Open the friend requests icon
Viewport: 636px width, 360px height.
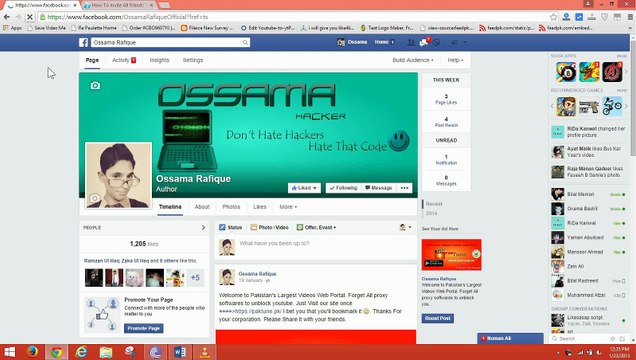pos(411,42)
